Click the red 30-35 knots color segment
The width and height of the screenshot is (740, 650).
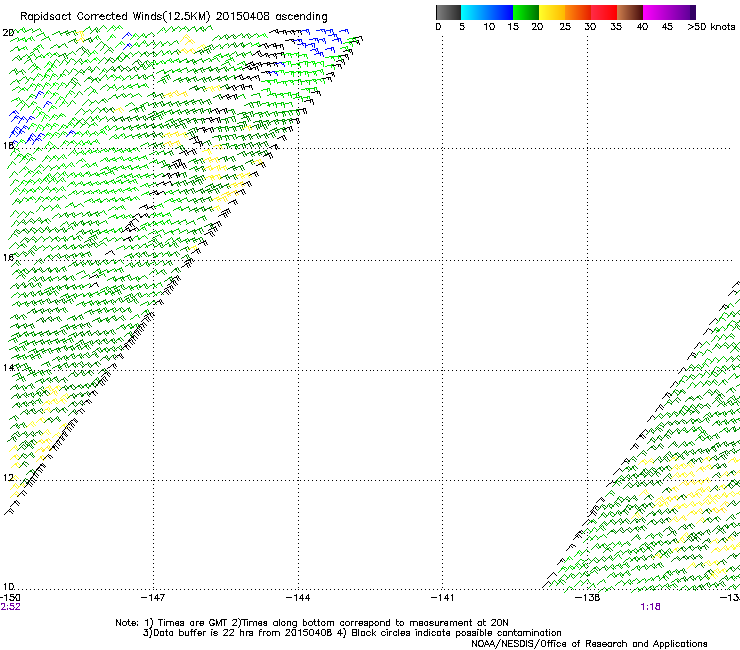(604, 12)
